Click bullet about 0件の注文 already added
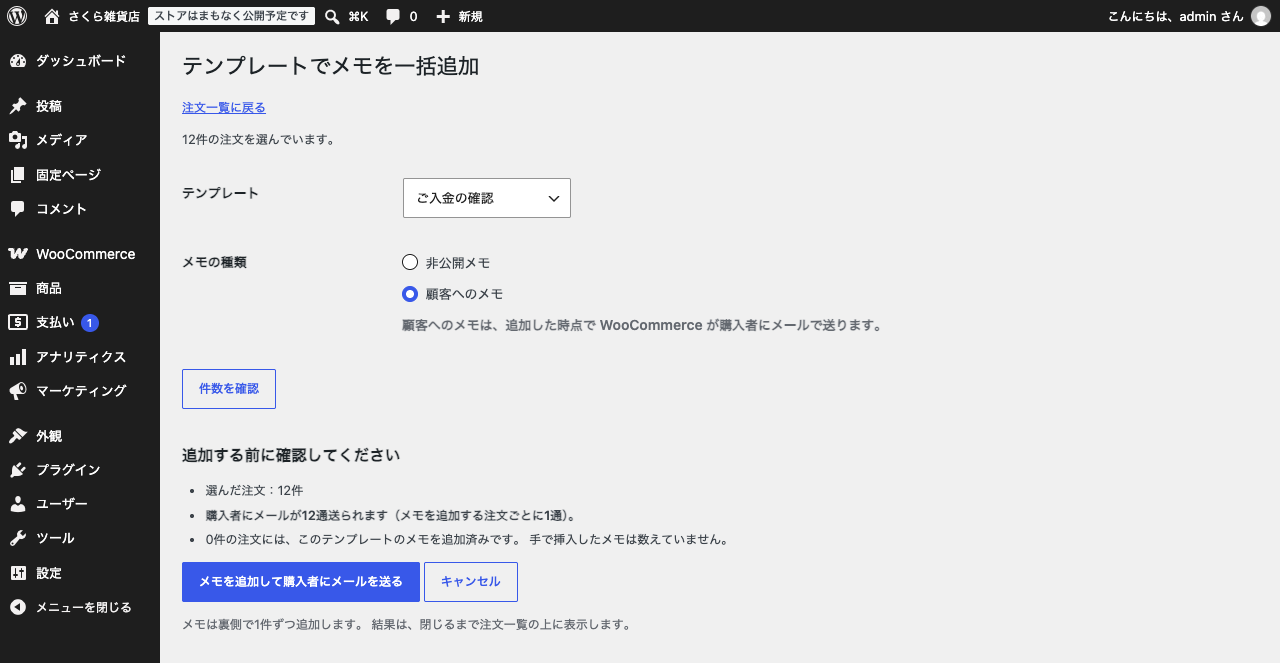1280x663 pixels. (x=466, y=540)
